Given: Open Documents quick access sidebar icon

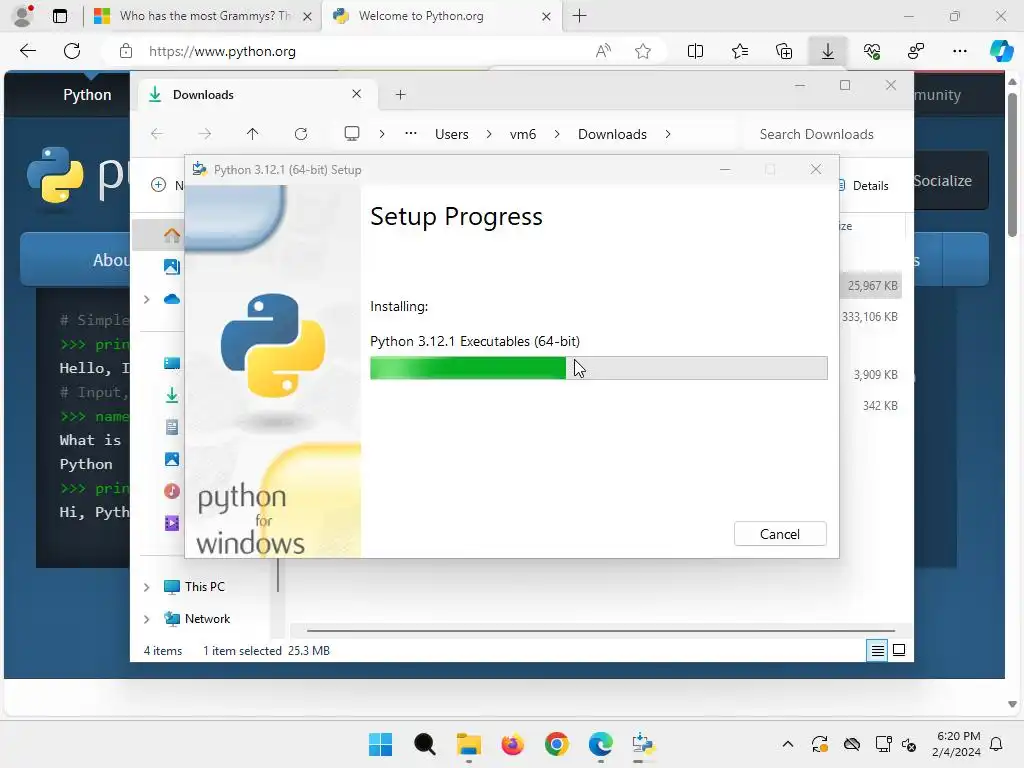Looking at the screenshot, I should tap(172, 427).
